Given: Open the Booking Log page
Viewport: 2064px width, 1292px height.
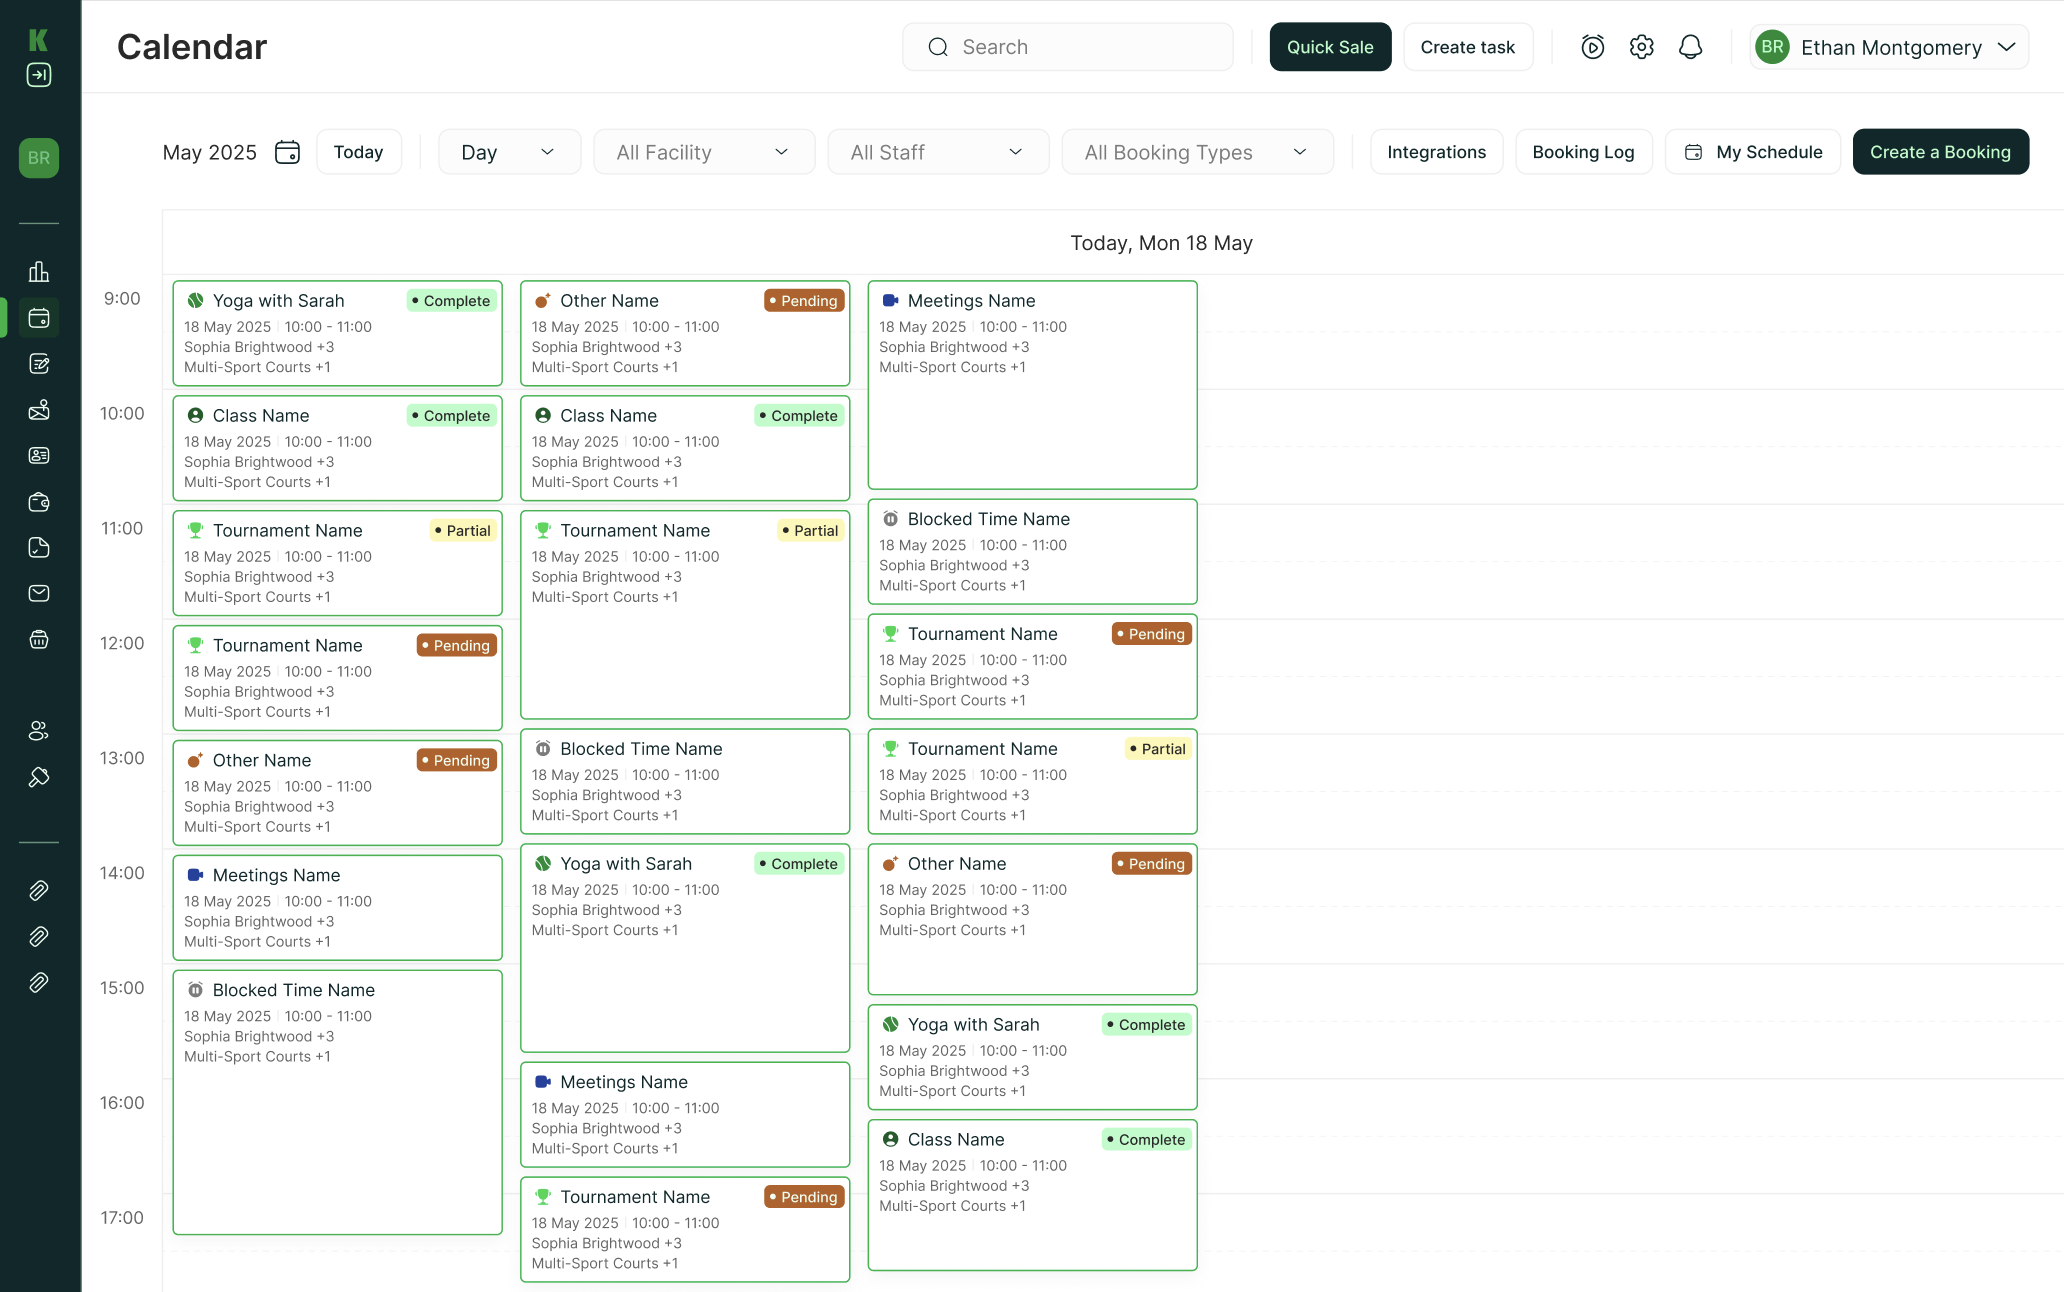Looking at the screenshot, I should (1583, 152).
